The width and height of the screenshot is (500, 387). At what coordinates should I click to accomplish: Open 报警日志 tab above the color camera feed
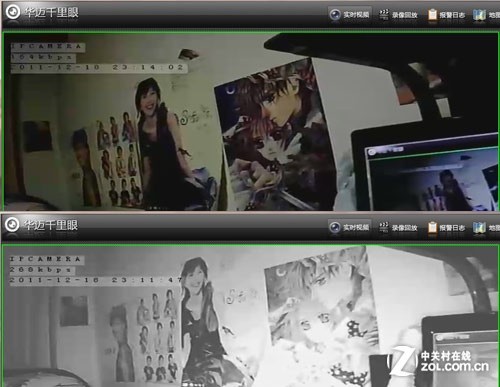click(446, 15)
